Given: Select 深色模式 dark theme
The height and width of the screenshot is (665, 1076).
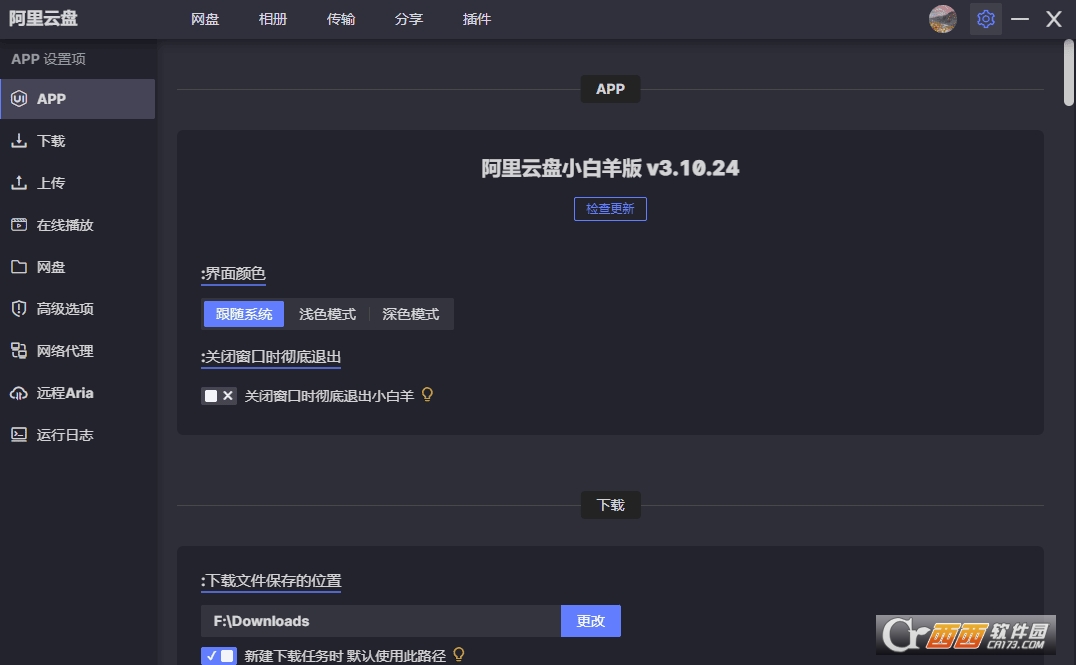Looking at the screenshot, I should tap(410, 314).
